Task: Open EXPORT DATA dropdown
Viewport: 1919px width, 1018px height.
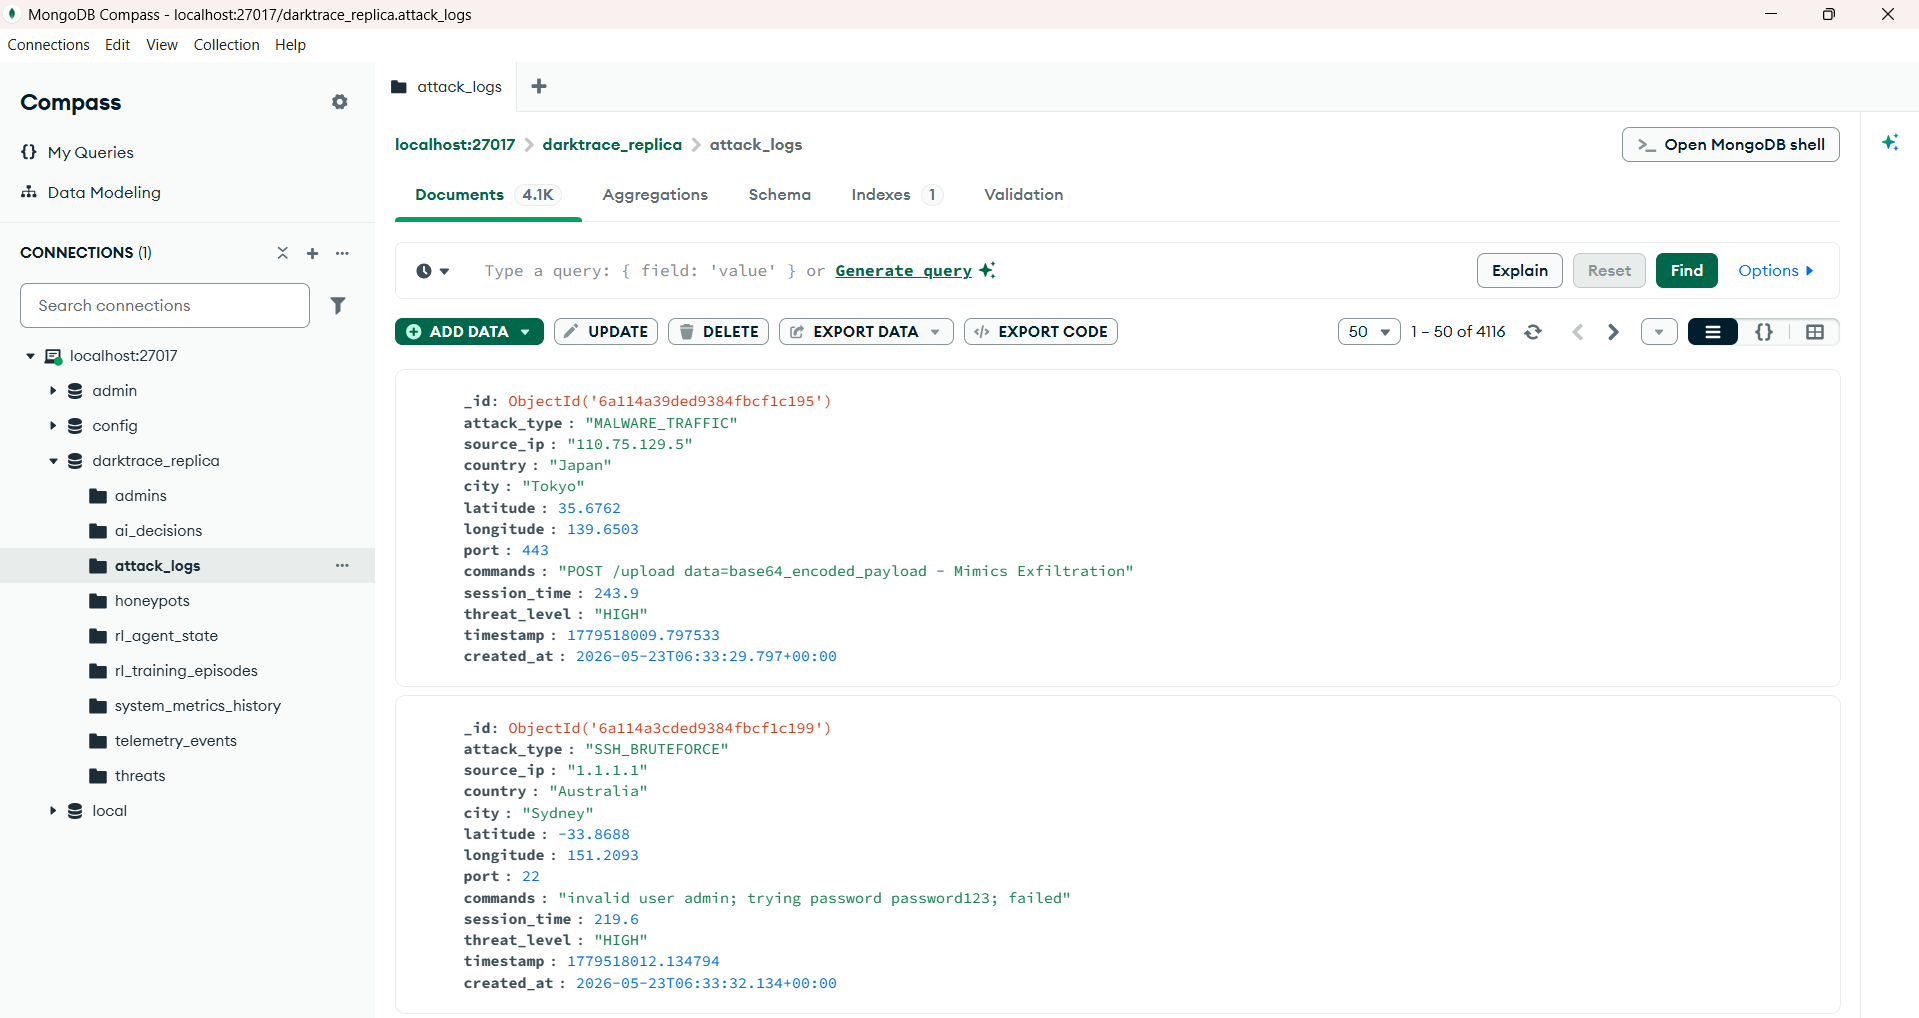Action: point(866,332)
